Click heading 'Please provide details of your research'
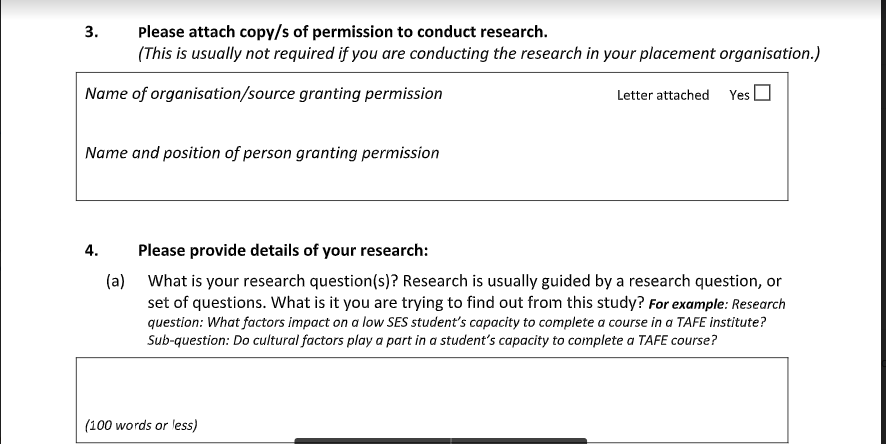 tap(283, 250)
